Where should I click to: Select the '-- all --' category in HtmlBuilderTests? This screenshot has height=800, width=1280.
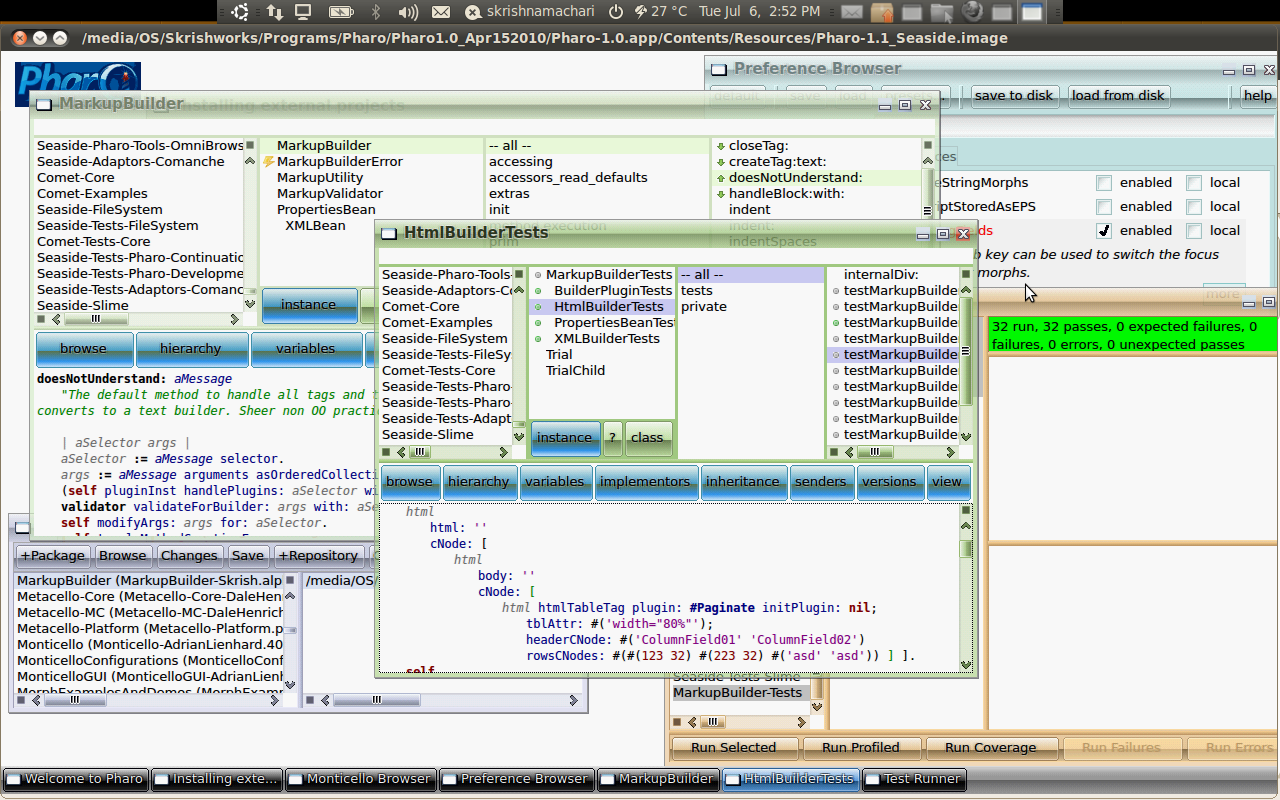pyautogui.click(x=751, y=275)
